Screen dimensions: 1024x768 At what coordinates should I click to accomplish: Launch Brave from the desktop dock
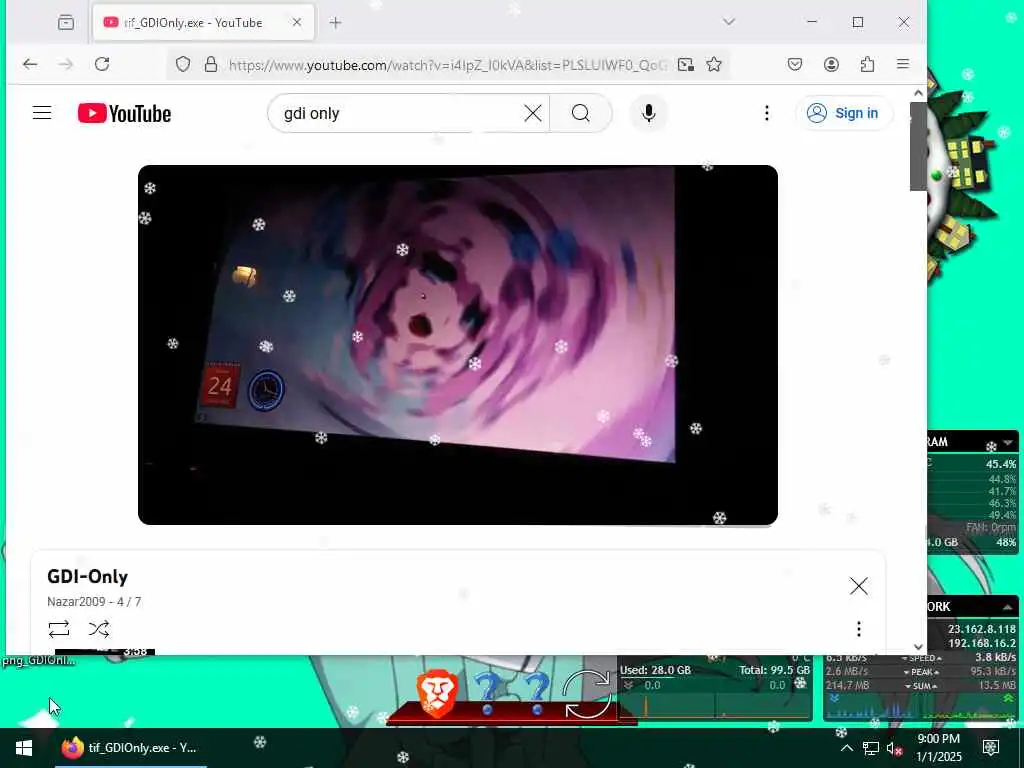436,694
